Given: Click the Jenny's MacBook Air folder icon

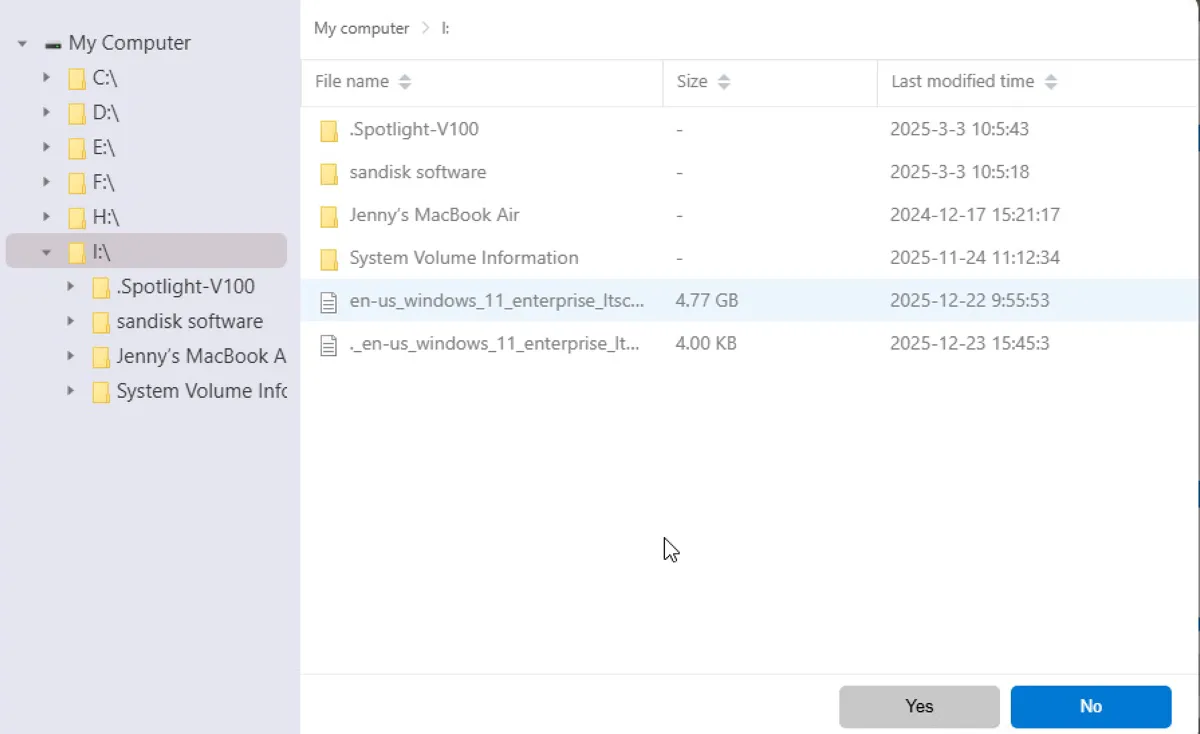Looking at the screenshot, I should (329, 215).
